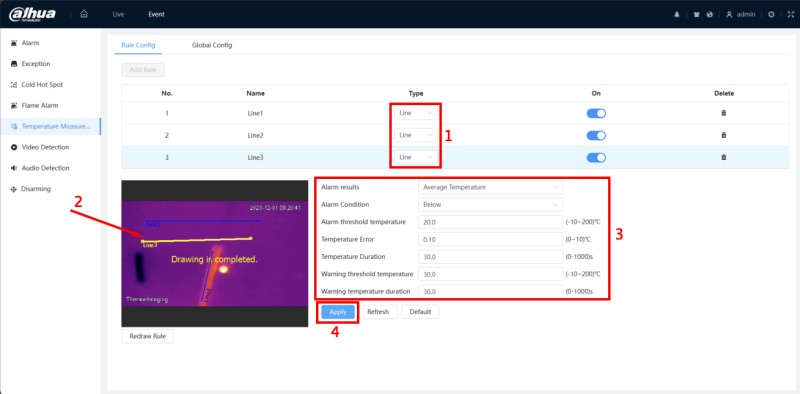Screen dimensions: 800x394
Task: Click the Alarm threshold temperature field
Action: (490, 222)
